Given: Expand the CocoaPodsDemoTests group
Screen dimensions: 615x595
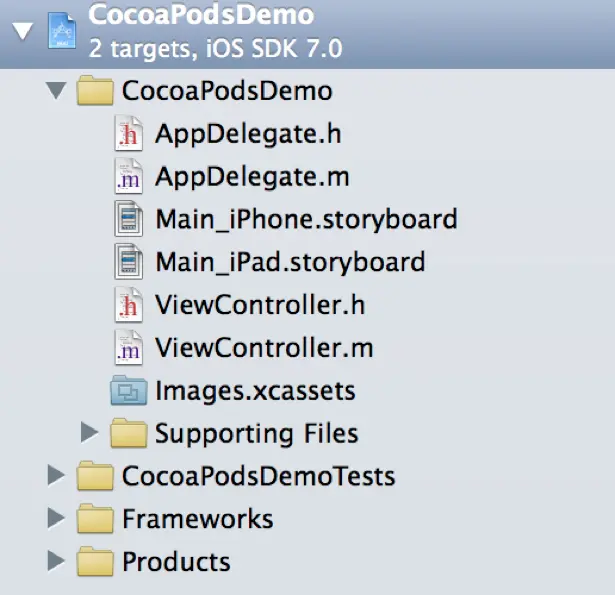Looking at the screenshot, I should 56,476.
